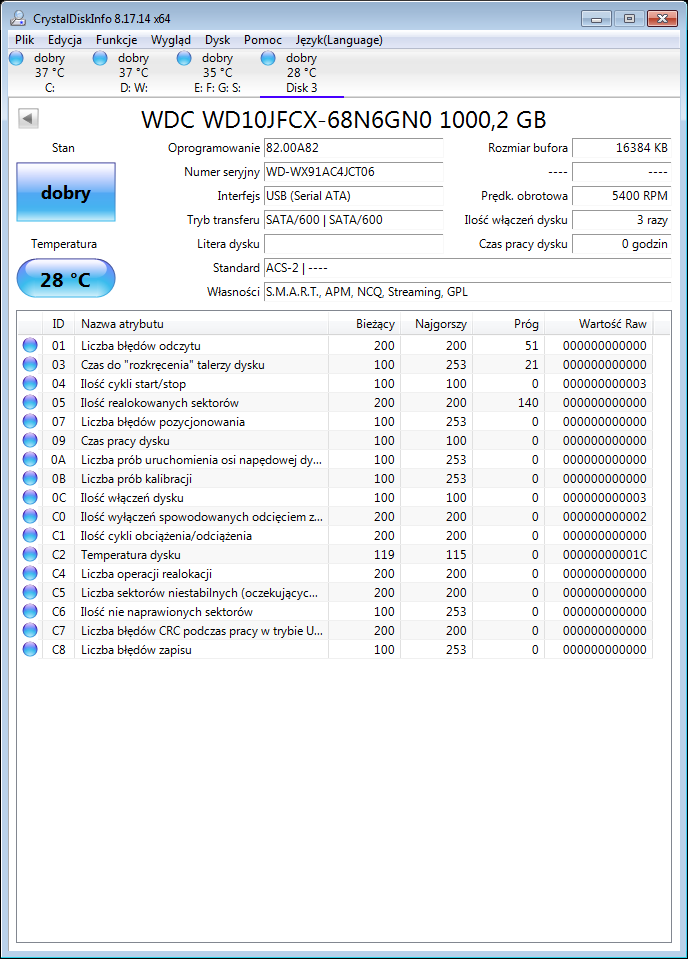The image size is (688, 959).
Task: Click status orb for attribute C1
Action: 30,535
